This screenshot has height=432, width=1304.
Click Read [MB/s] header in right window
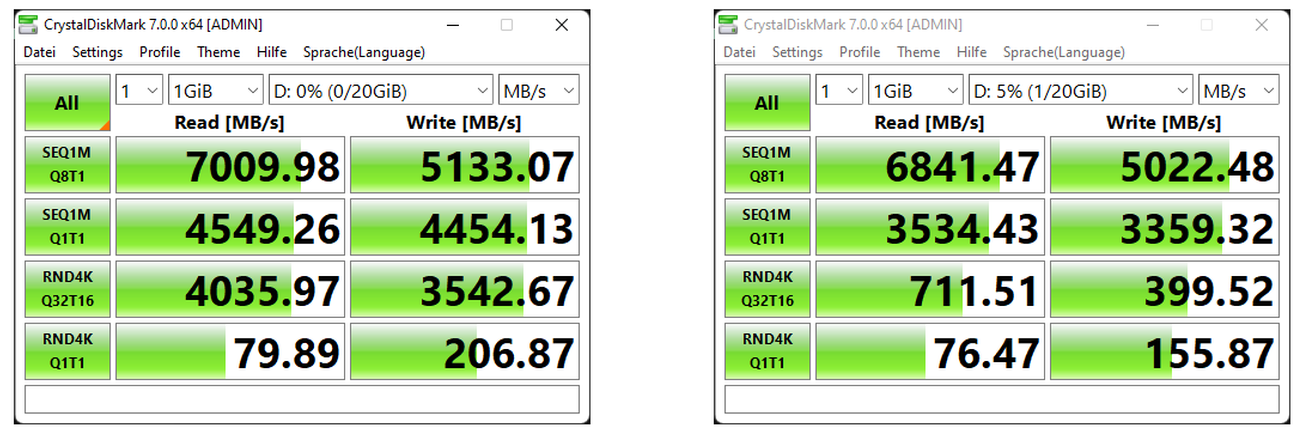(x=930, y=122)
